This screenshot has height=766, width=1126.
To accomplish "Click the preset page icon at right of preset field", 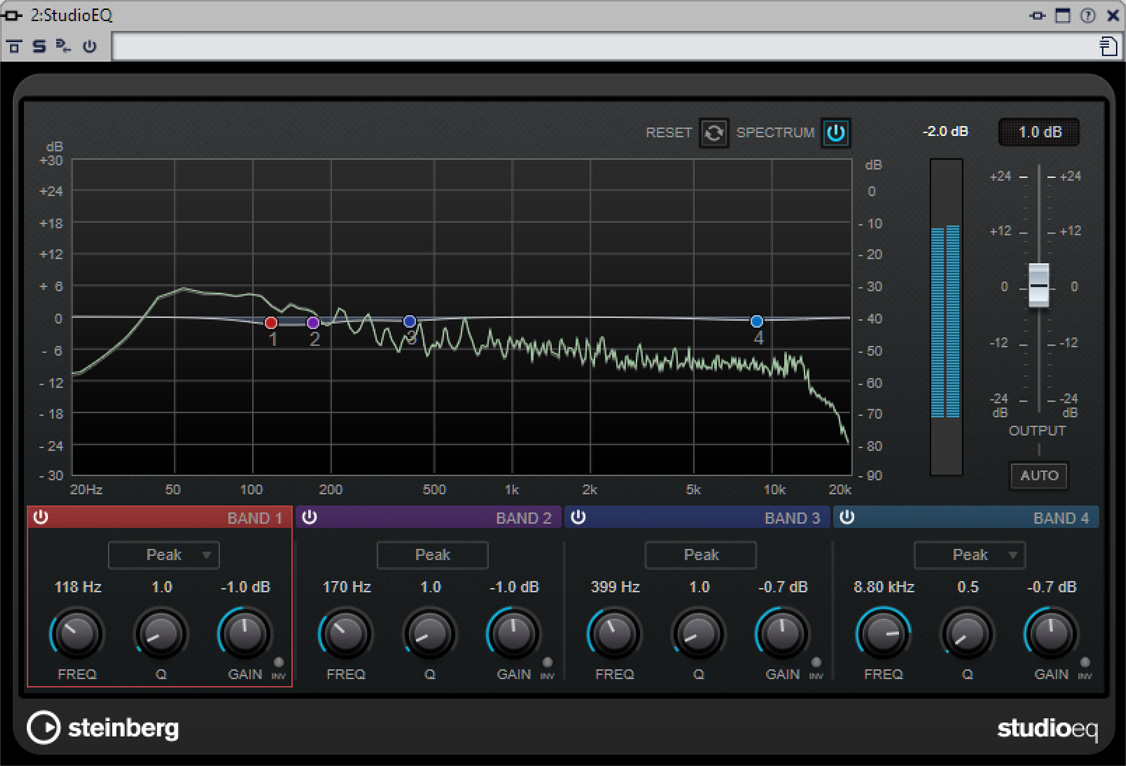I will tap(1108, 47).
